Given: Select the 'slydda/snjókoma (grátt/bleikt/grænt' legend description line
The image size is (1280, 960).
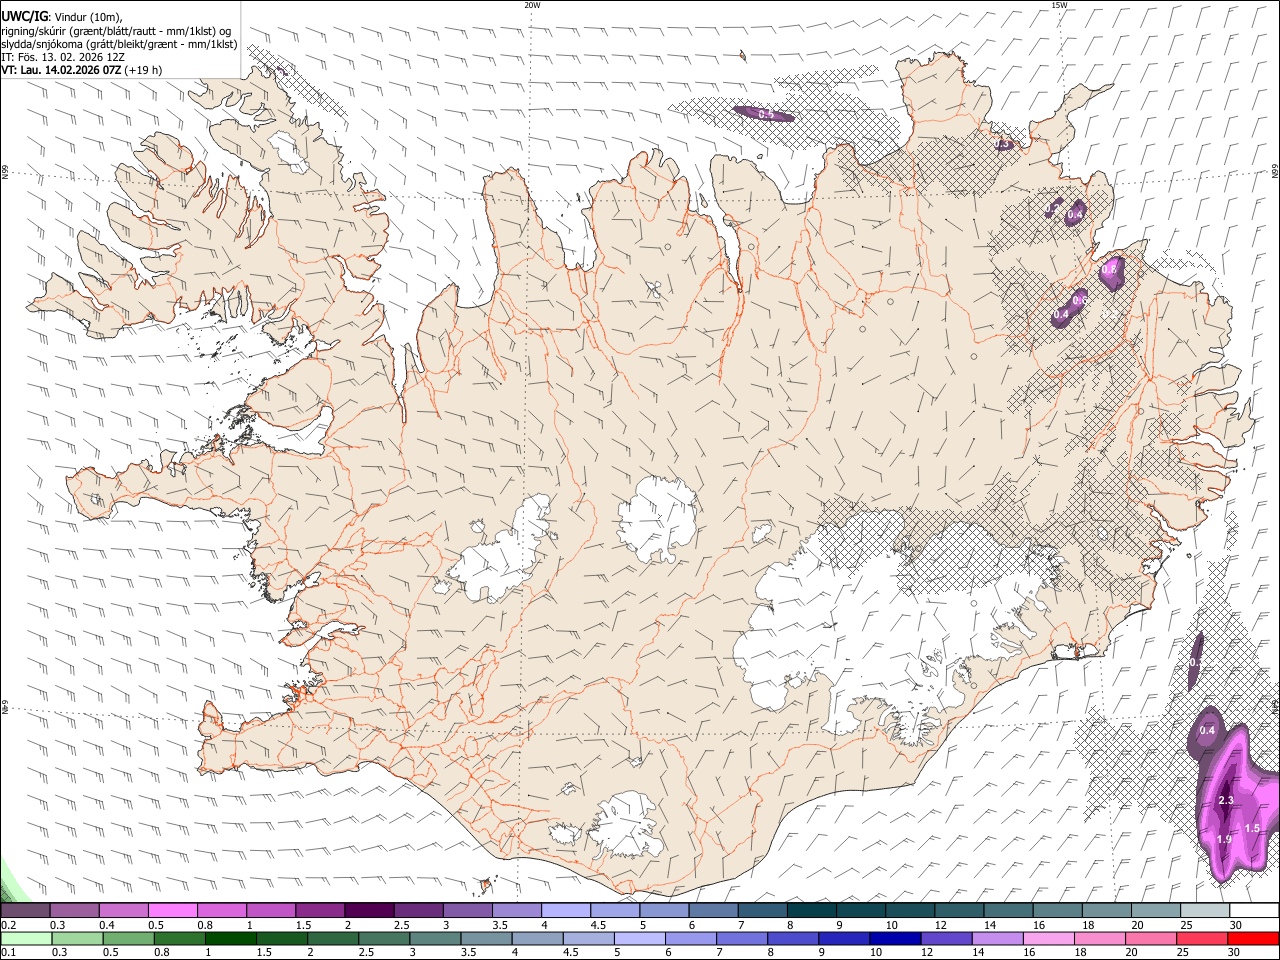Looking at the screenshot, I should [x=119, y=44].
